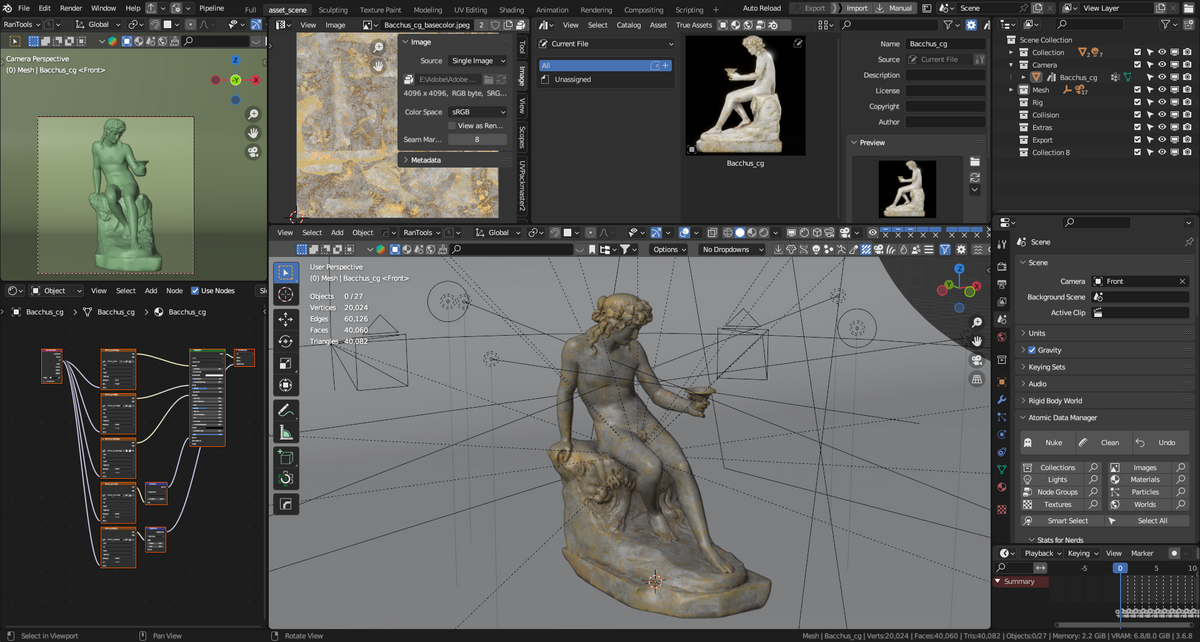The image size is (1200, 642).
Task: Click the asset Name field Bacchus_cg
Action: click(945, 44)
